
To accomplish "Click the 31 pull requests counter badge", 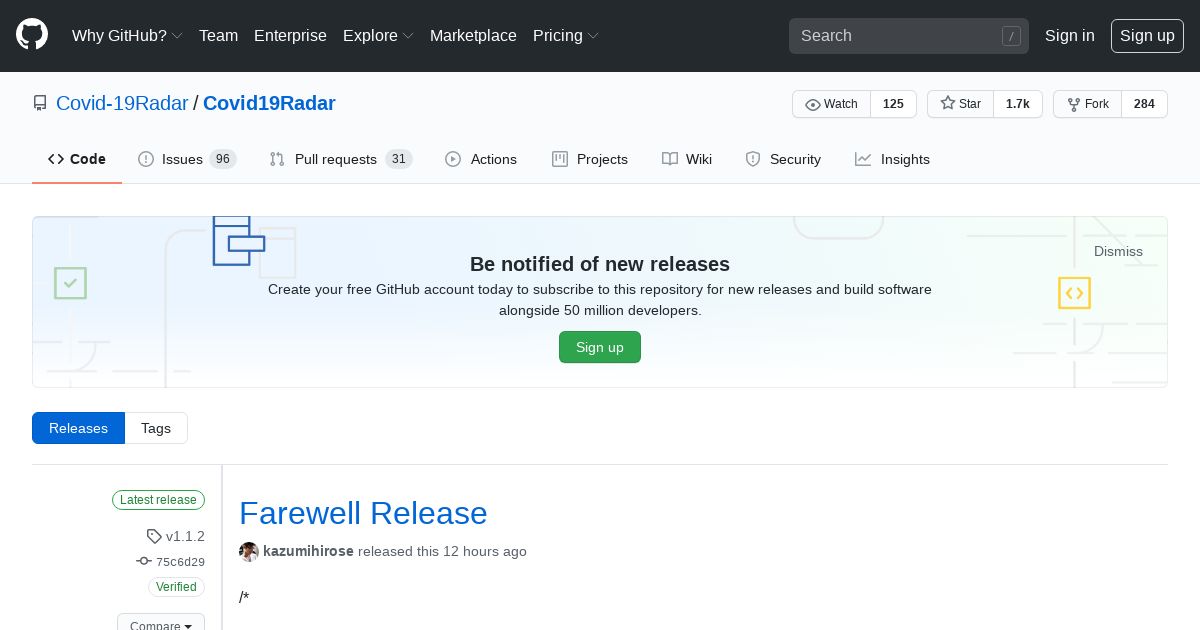I will coord(399,159).
